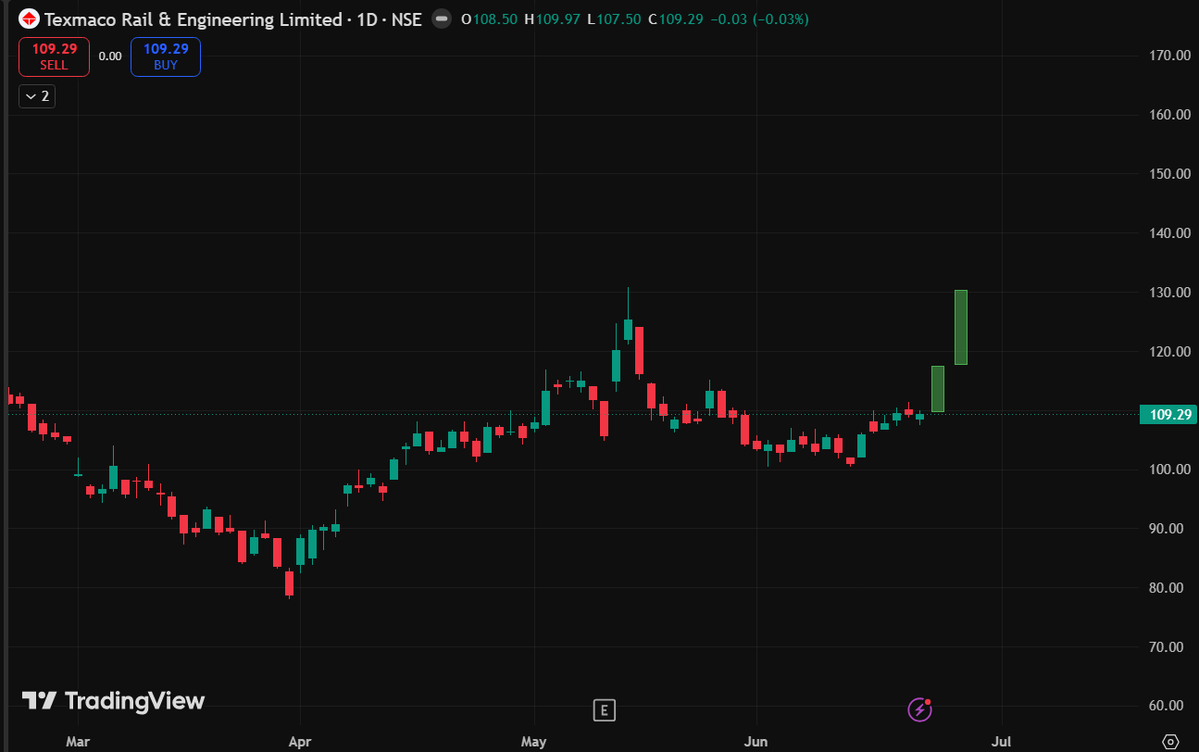Click the May label on time axis
Image resolution: width=1199 pixels, height=752 pixels.
534,741
